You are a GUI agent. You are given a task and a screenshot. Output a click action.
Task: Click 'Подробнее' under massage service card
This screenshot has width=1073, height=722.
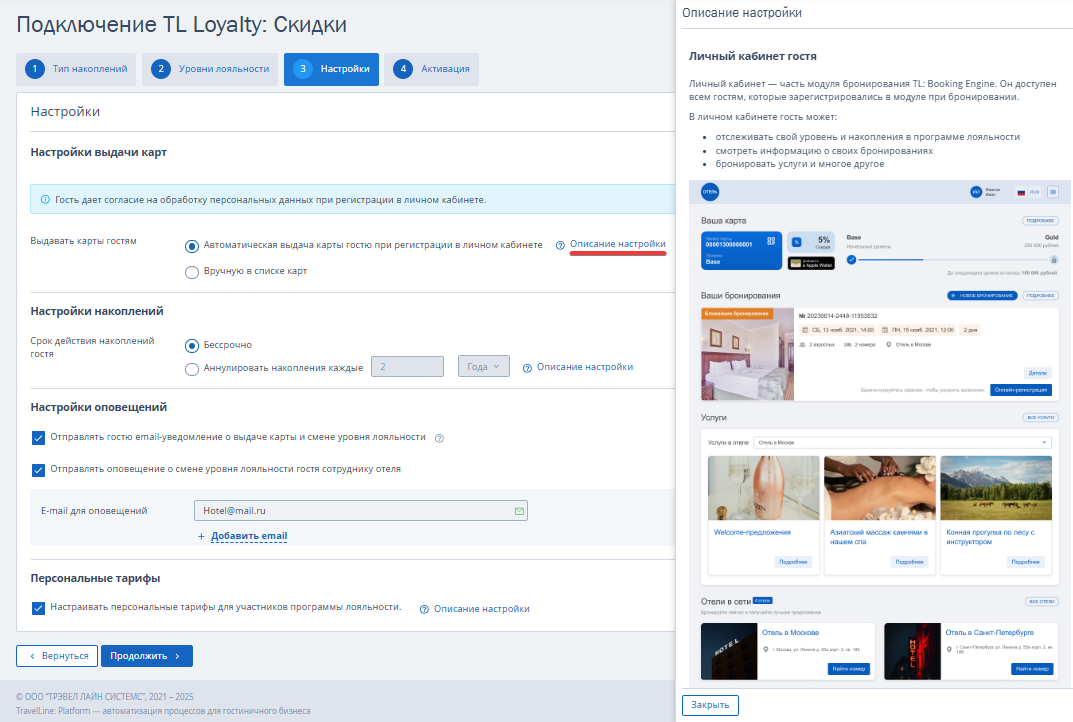point(909,562)
